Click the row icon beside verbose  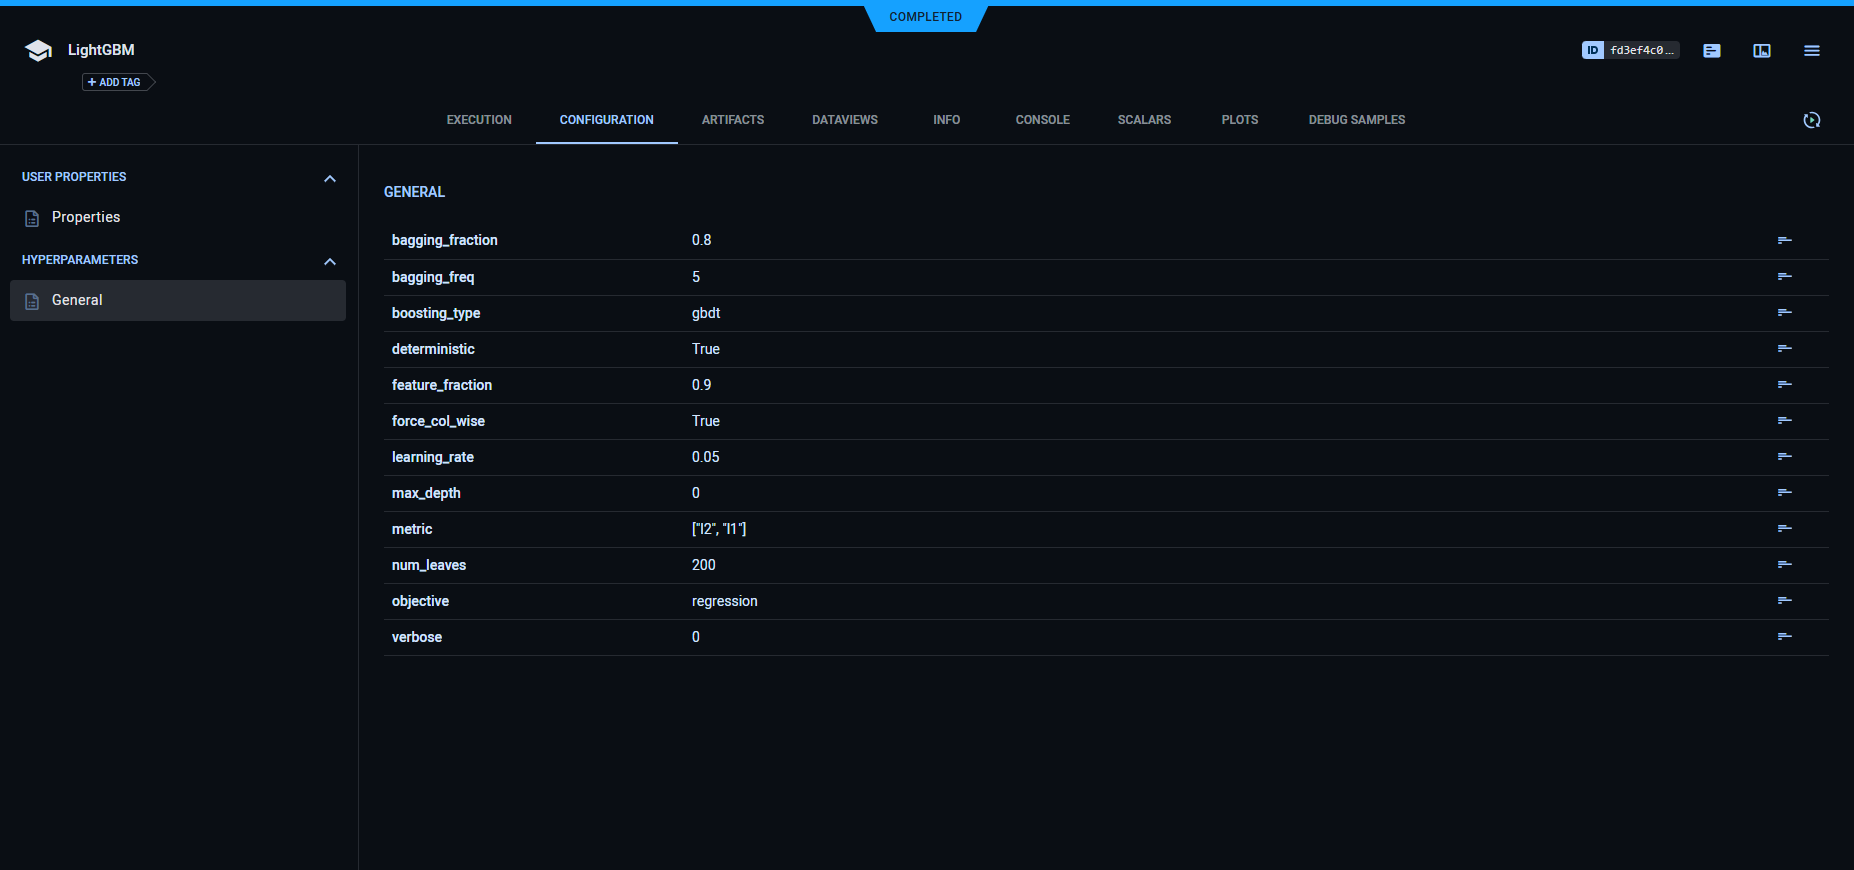[x=1784, y=637]
